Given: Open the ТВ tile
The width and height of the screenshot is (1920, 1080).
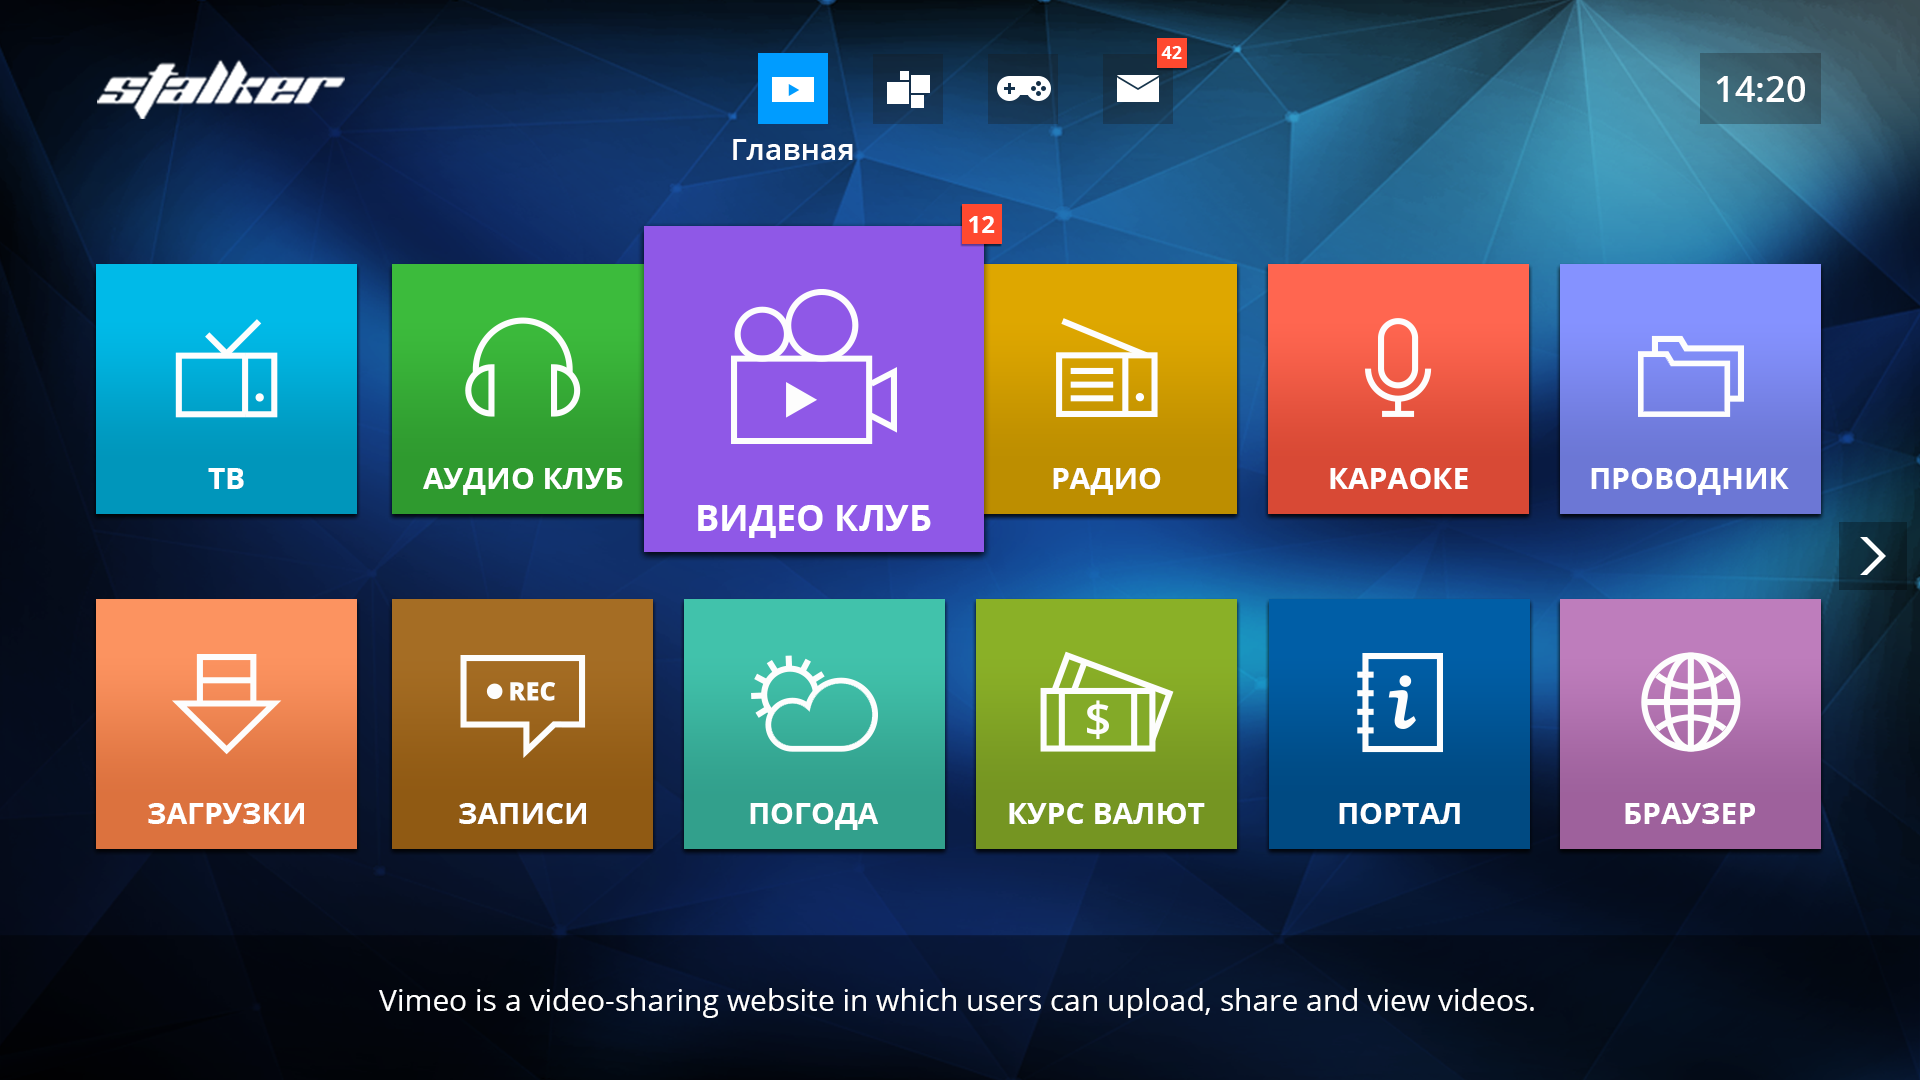Looking at the screenshot, I should coord(226,389).
